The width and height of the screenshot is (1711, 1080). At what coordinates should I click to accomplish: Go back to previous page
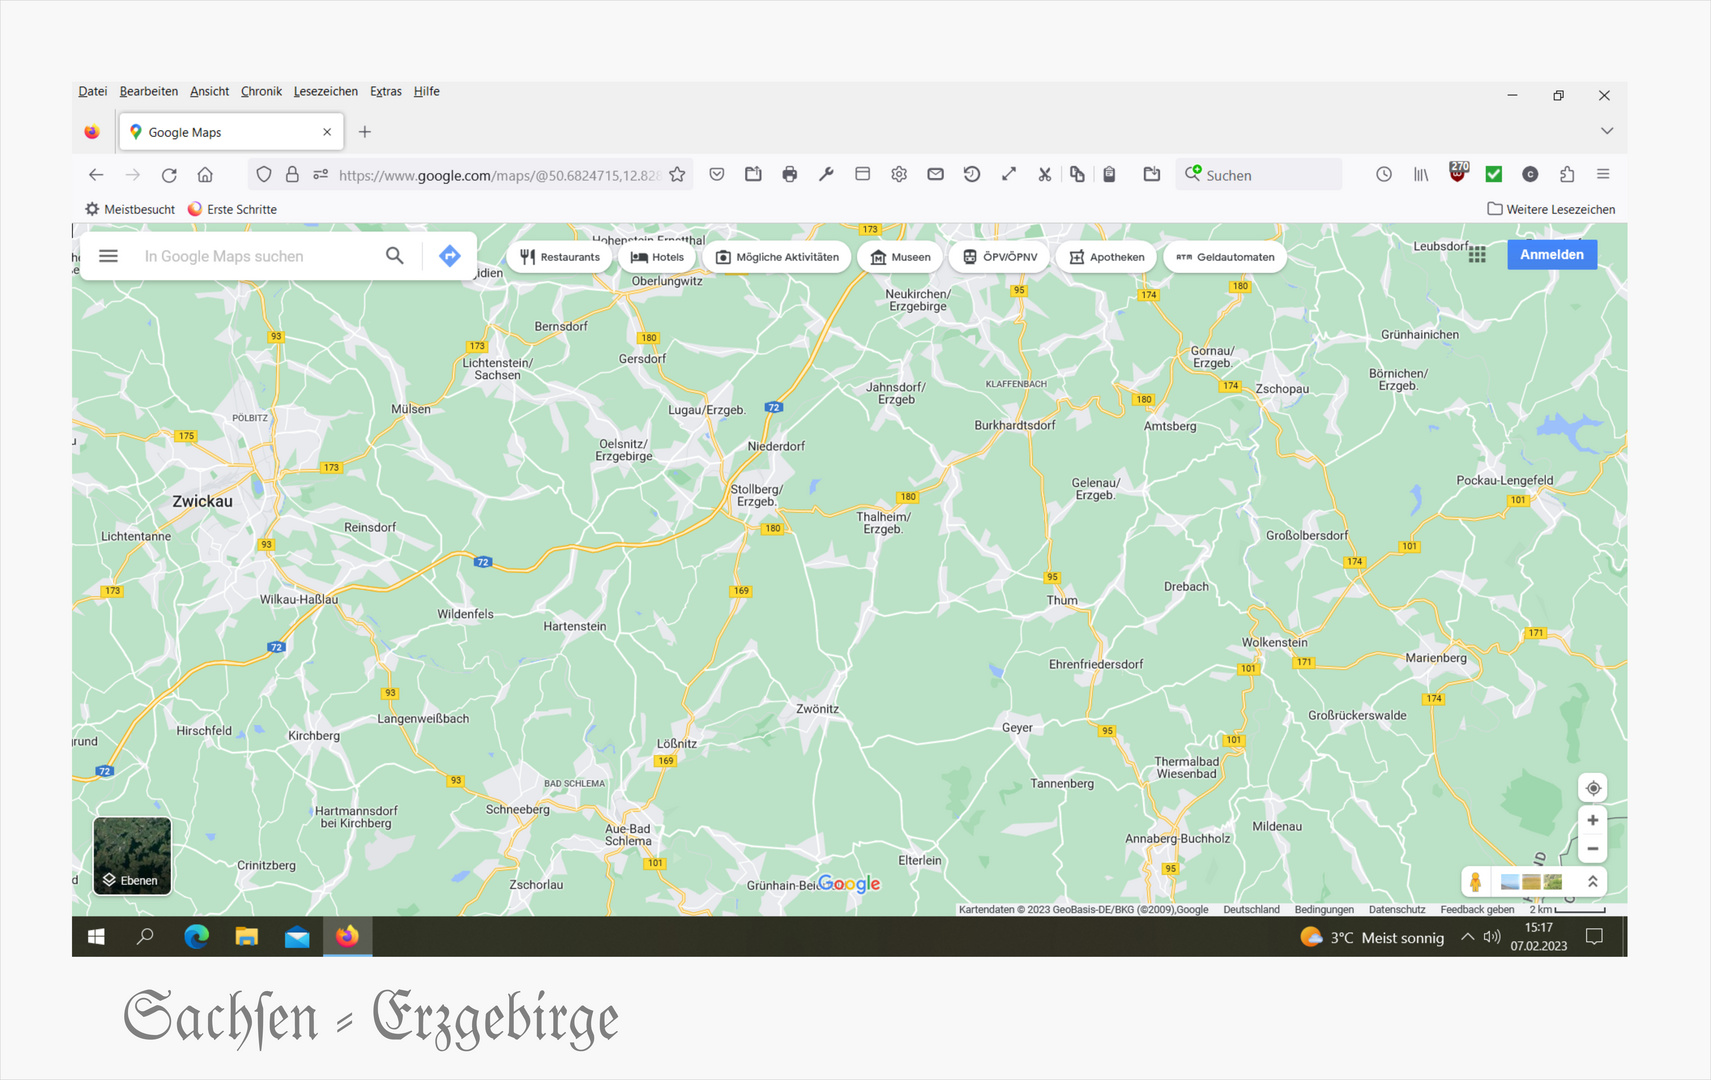click(96, 175)
